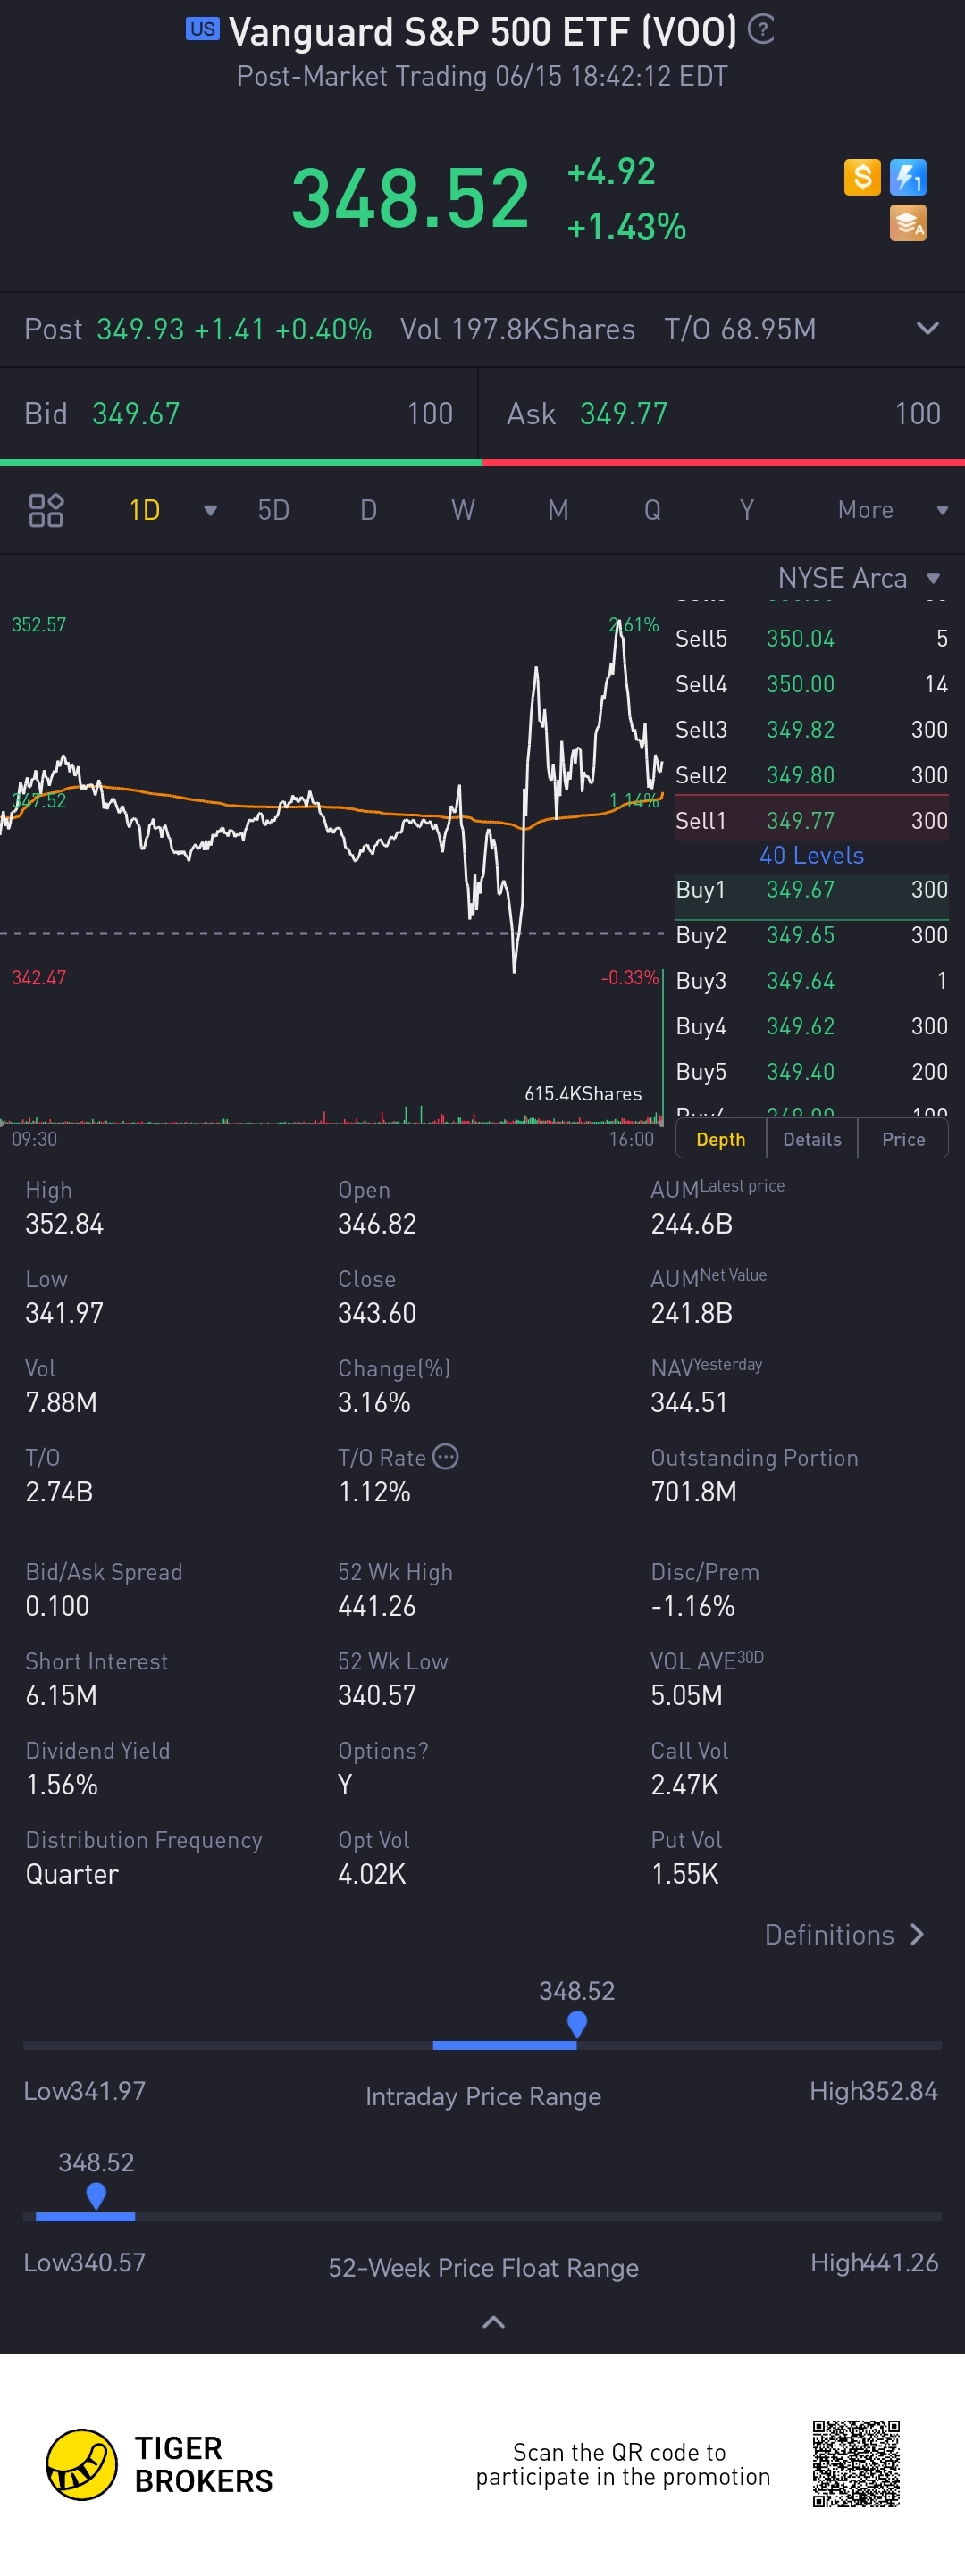The image size is (965, 2576).
Task: Switch to the M monthly chart tab
Action: click(x=558, y=510)
